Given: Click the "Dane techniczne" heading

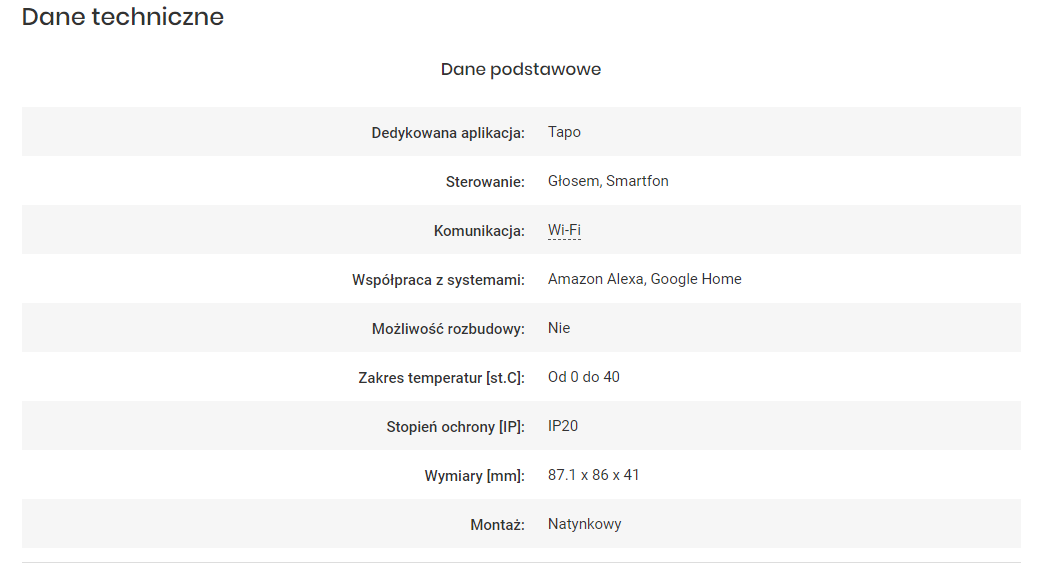Looking at the screenshot, I should point(123,17).
